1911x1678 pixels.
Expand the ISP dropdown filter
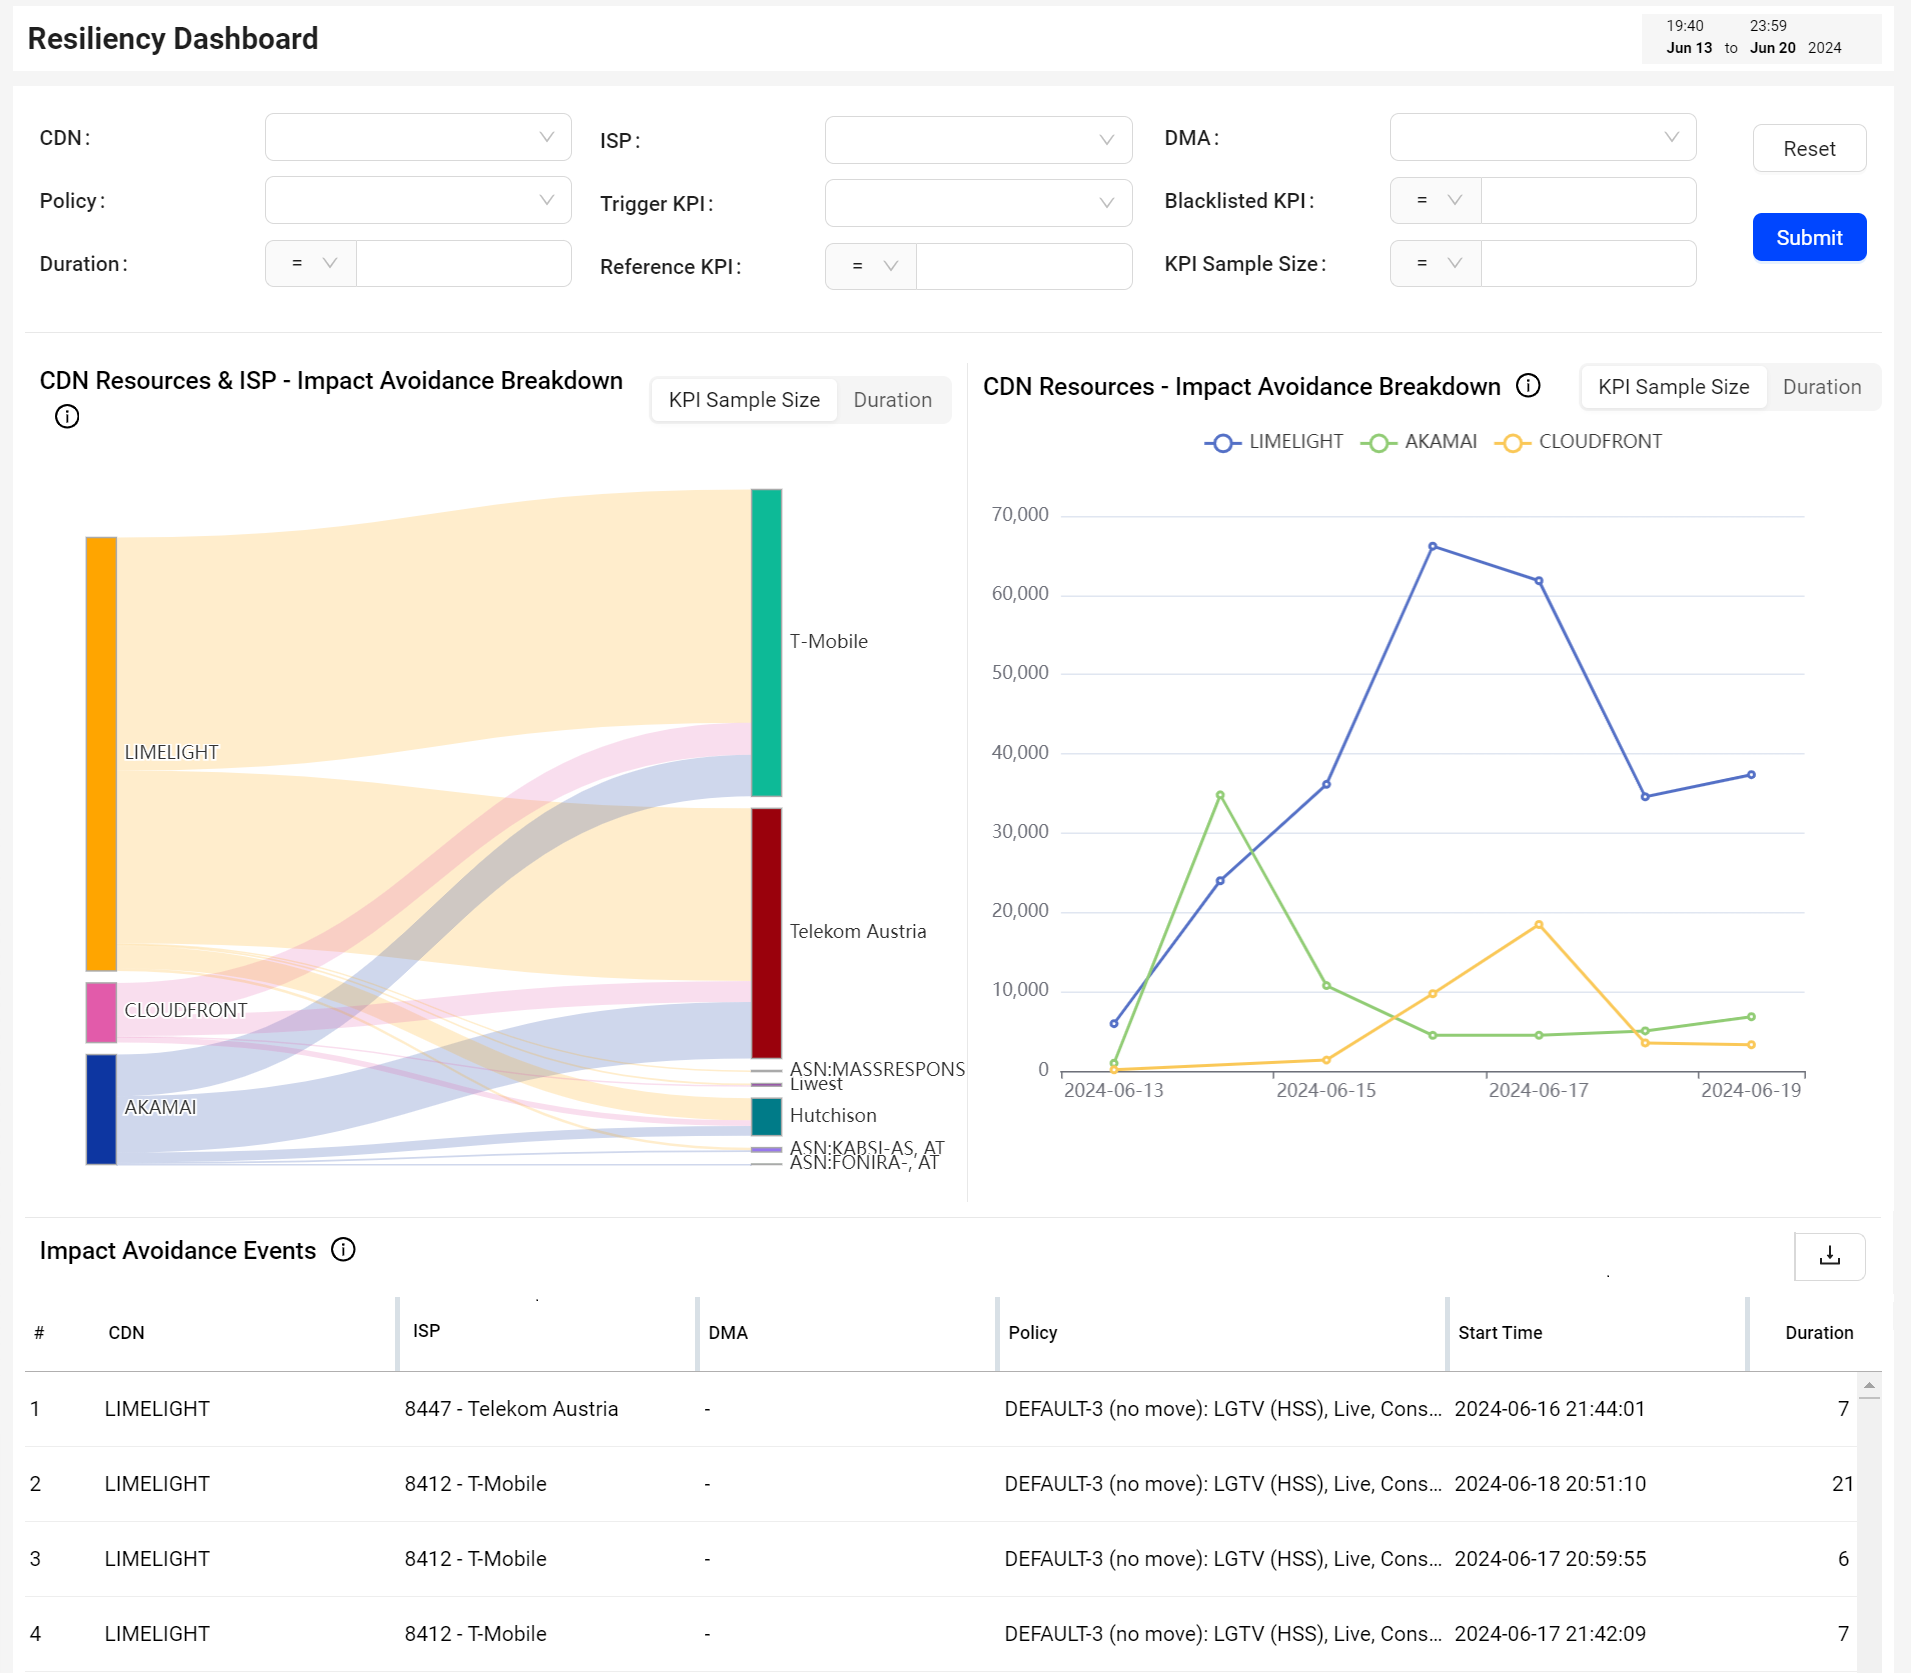point(977,140)
